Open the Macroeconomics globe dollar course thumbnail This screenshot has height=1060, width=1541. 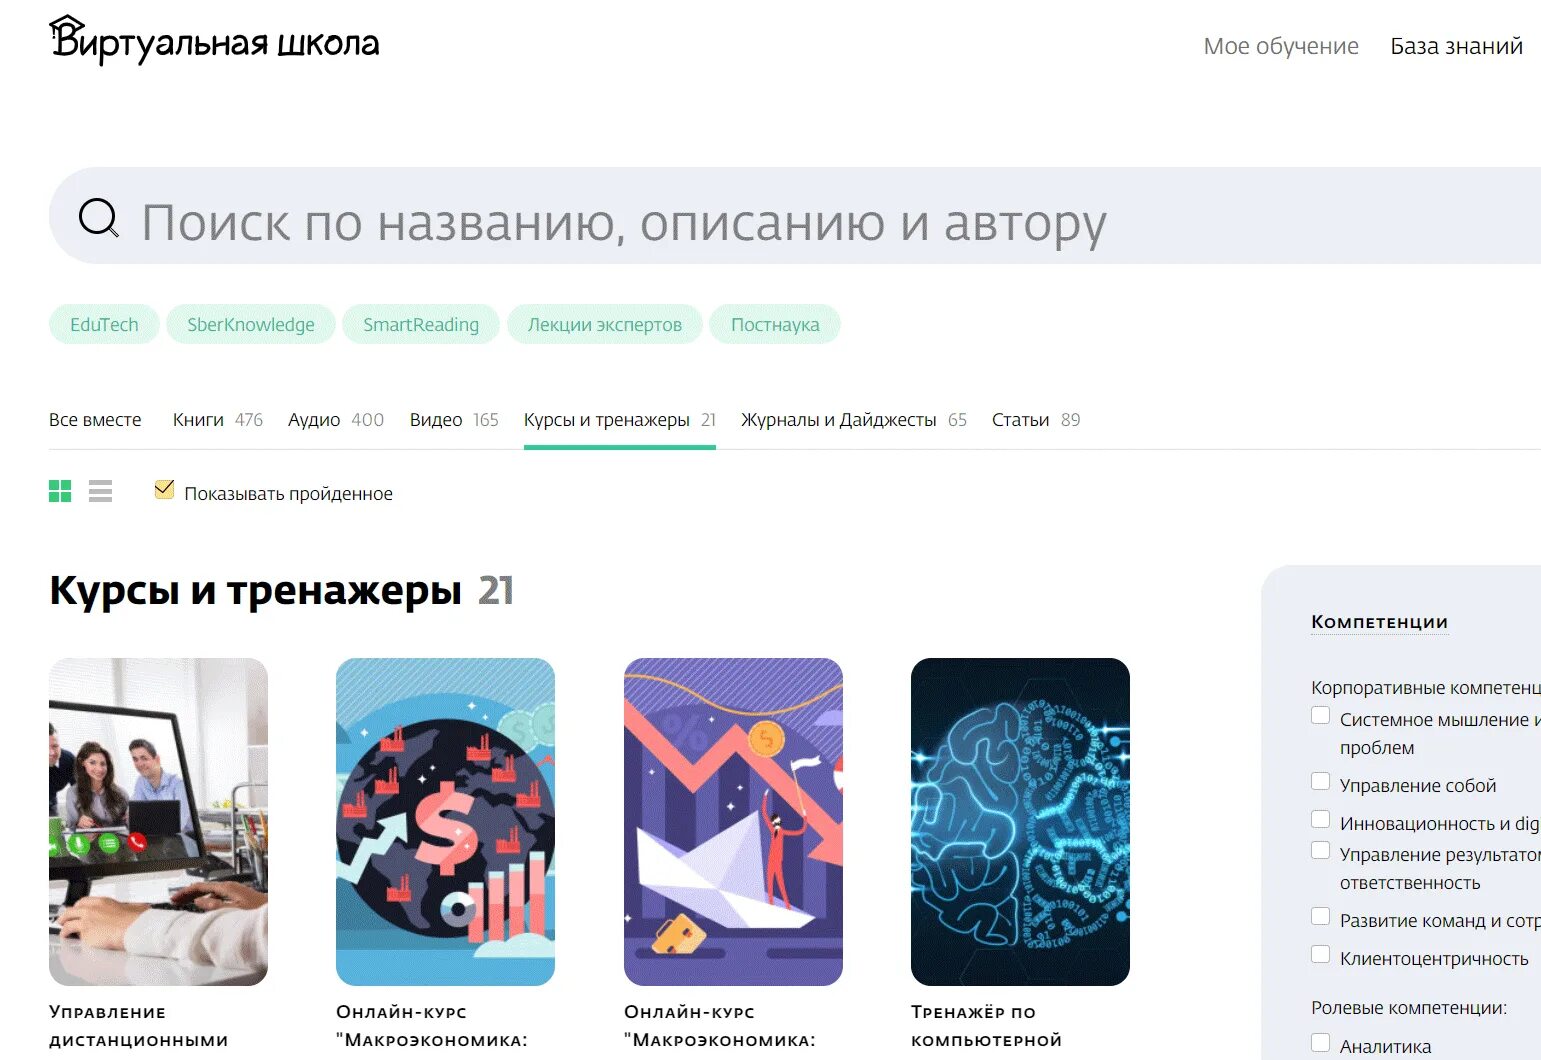tap(445, 822)
